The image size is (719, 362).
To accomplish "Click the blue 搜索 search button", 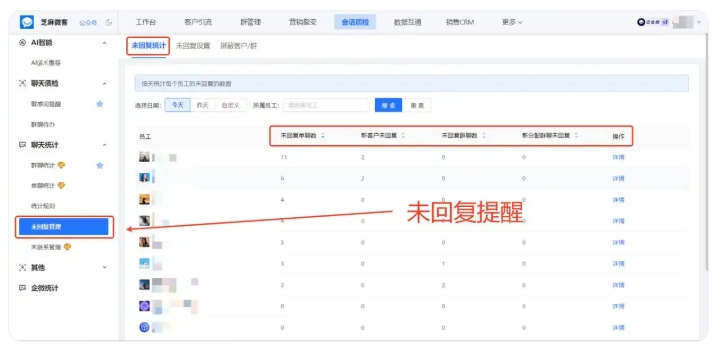I will 388,105.
